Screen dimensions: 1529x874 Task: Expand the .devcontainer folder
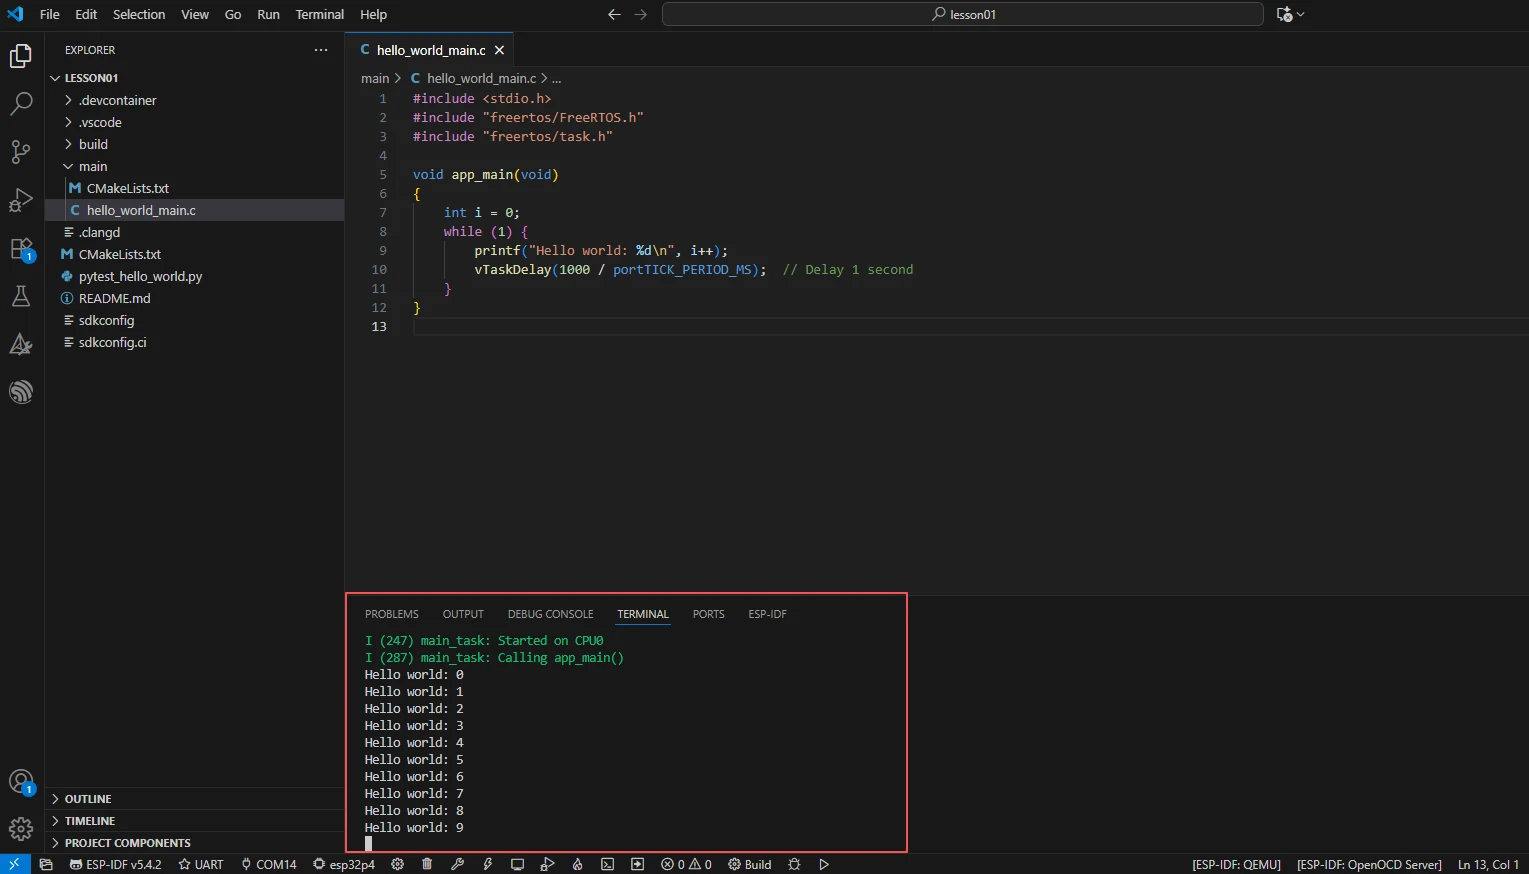click(x=117, y=100)
